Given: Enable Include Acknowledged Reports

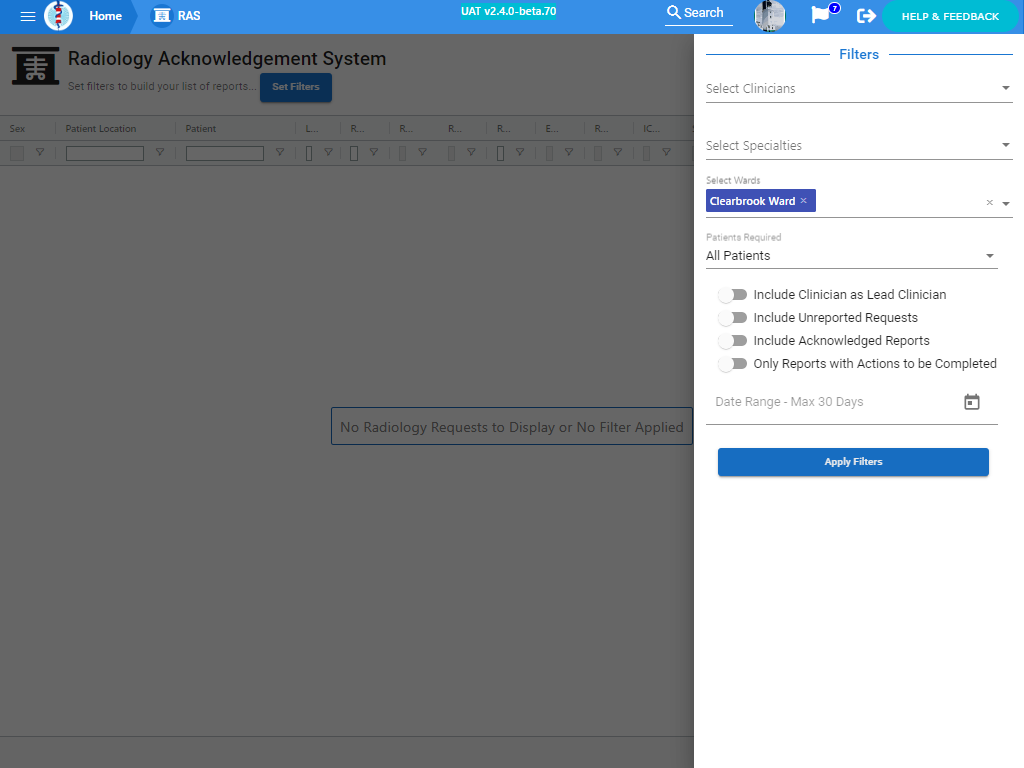Looking at the screenshot, I should [x=733, y=341].
